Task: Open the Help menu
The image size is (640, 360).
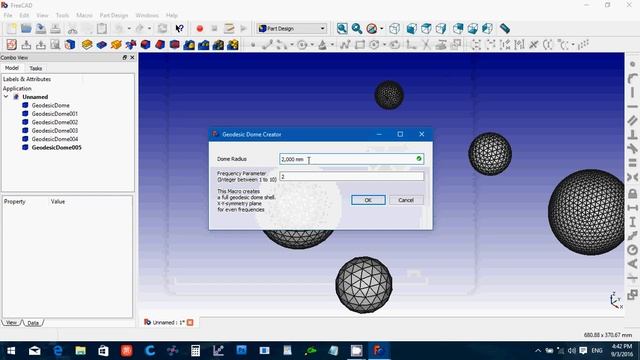Action: pyautogui.click(x=172, y=15)
